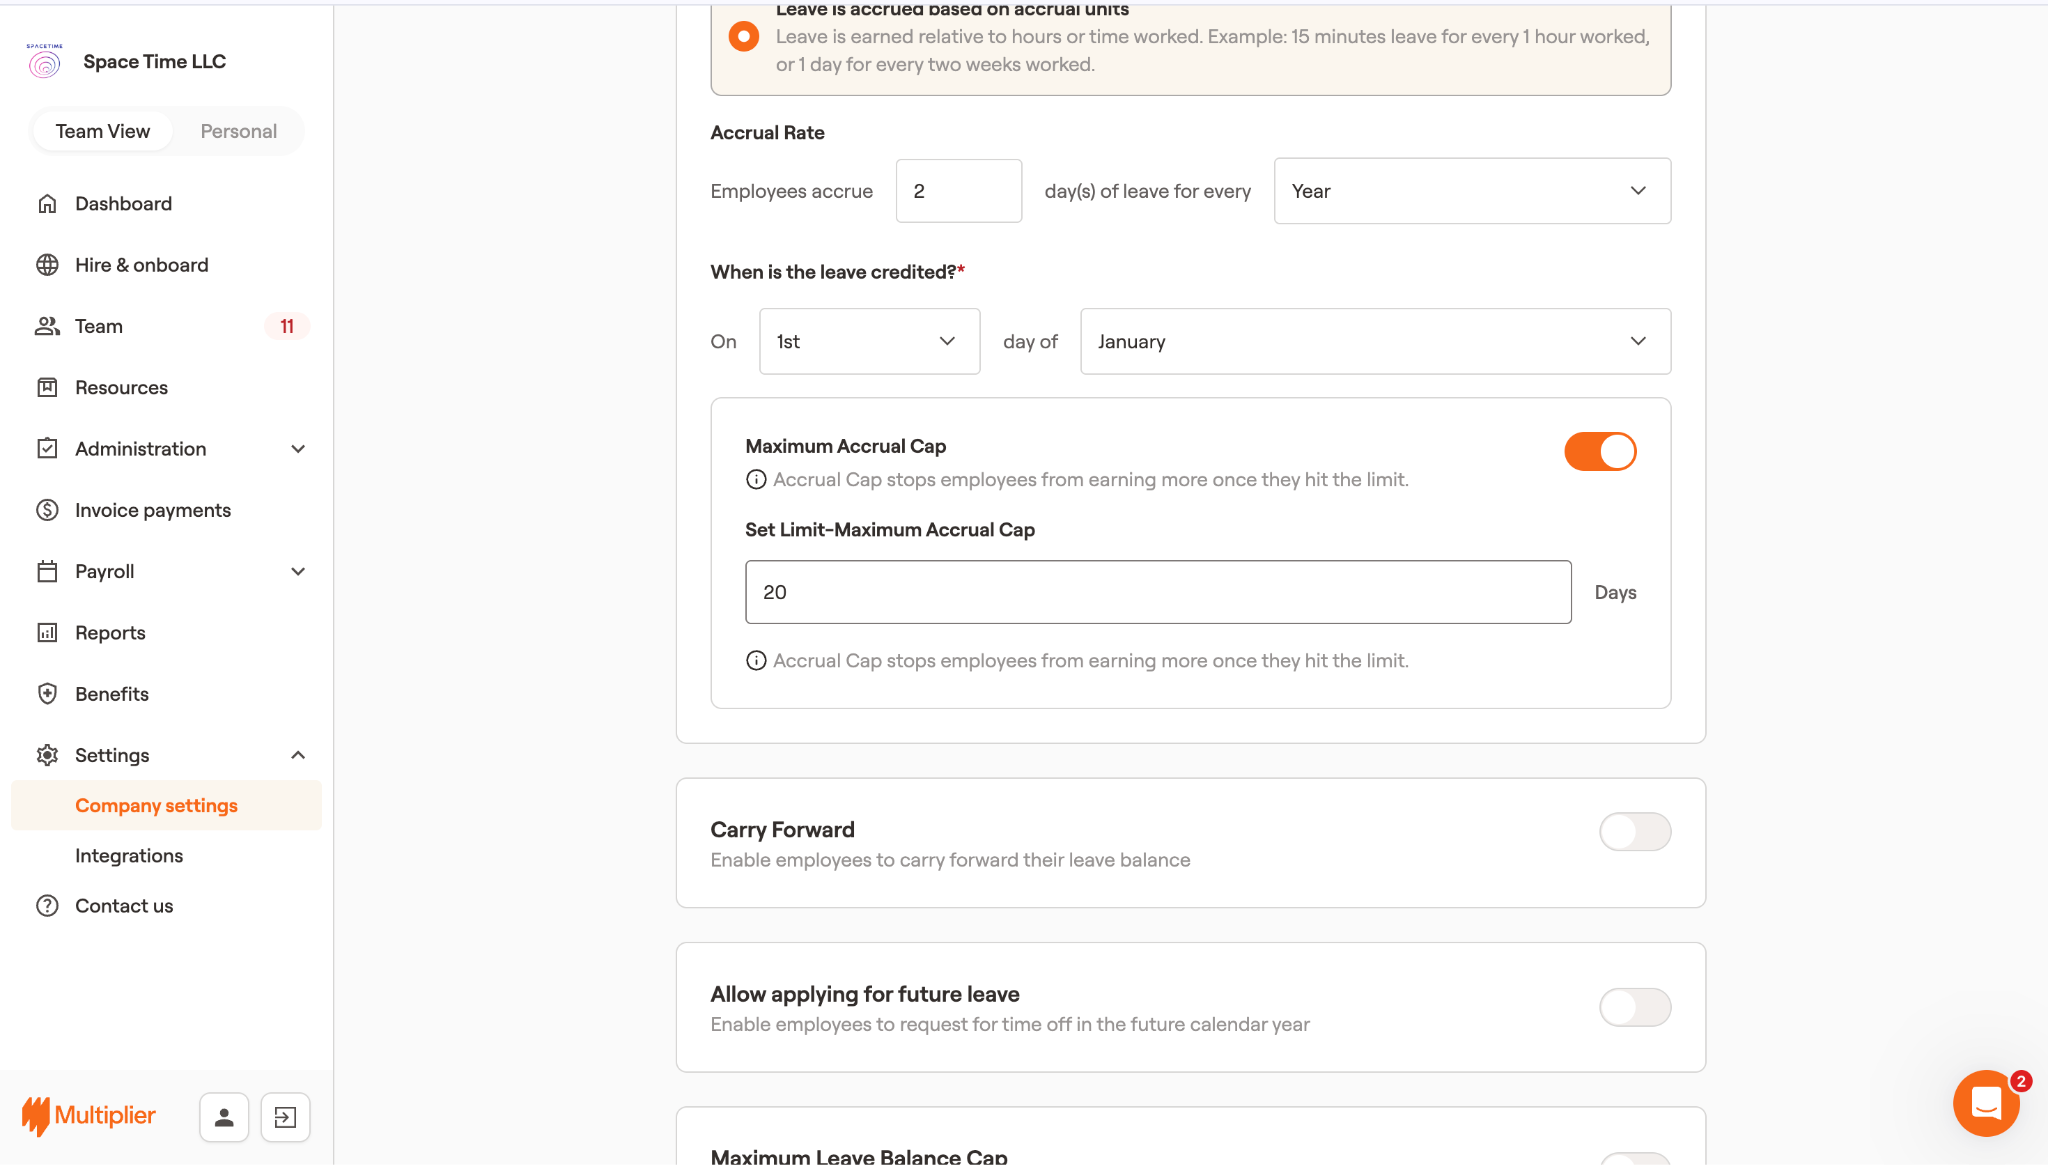
Task: Open the 1st day selection dropdown
Action: pos(868,342)
